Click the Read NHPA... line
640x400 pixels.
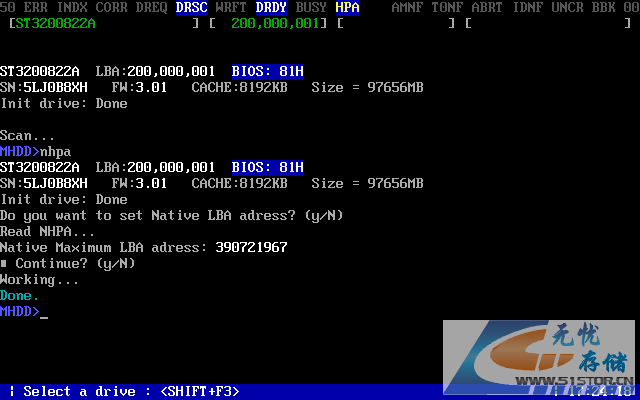point(47,231)
